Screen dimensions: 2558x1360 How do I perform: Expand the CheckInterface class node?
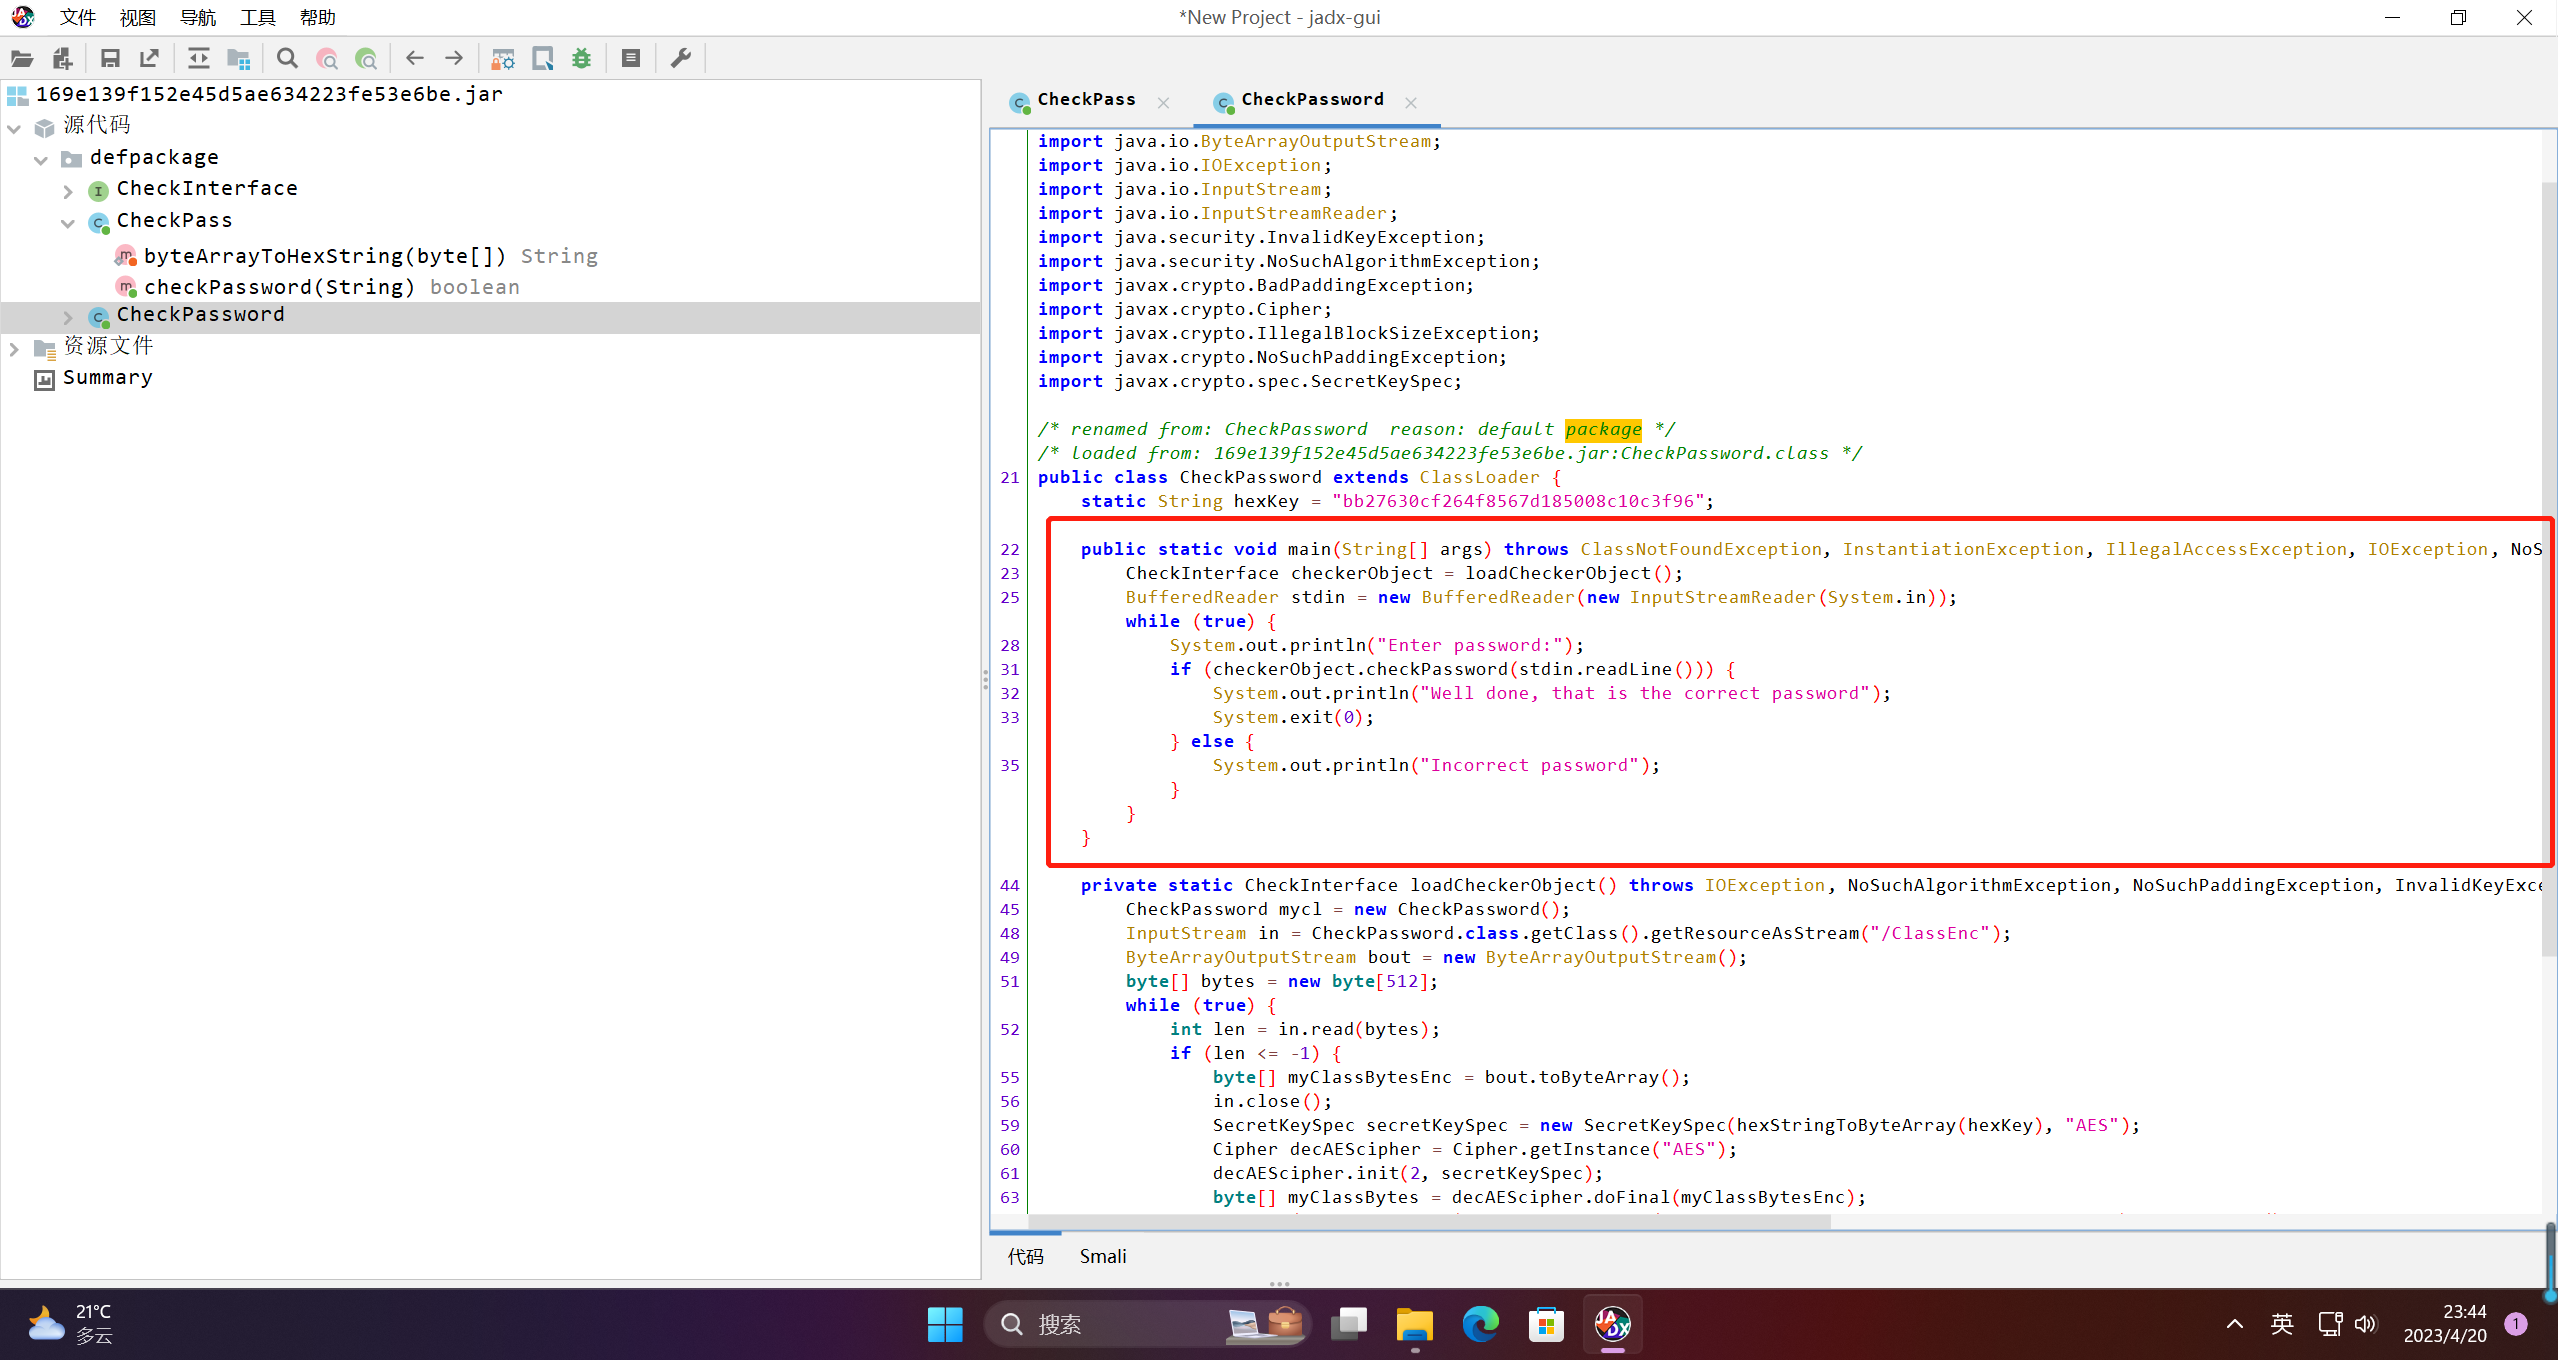click(x=68, y=190)
